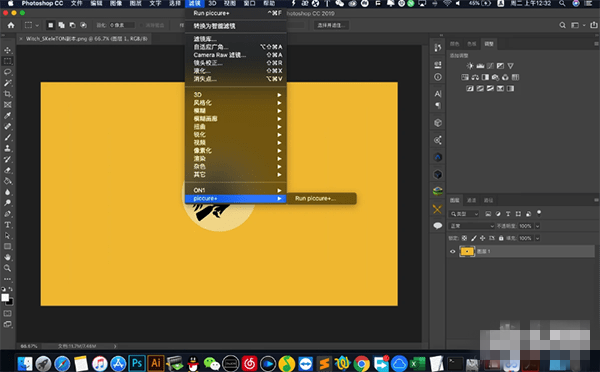Pick the Crop tool
This screenshot has width=600, height=372.
(7, 94)
